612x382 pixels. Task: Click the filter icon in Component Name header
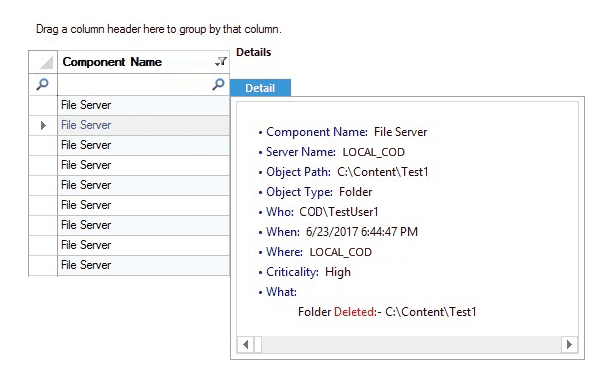tap(221, 62)
